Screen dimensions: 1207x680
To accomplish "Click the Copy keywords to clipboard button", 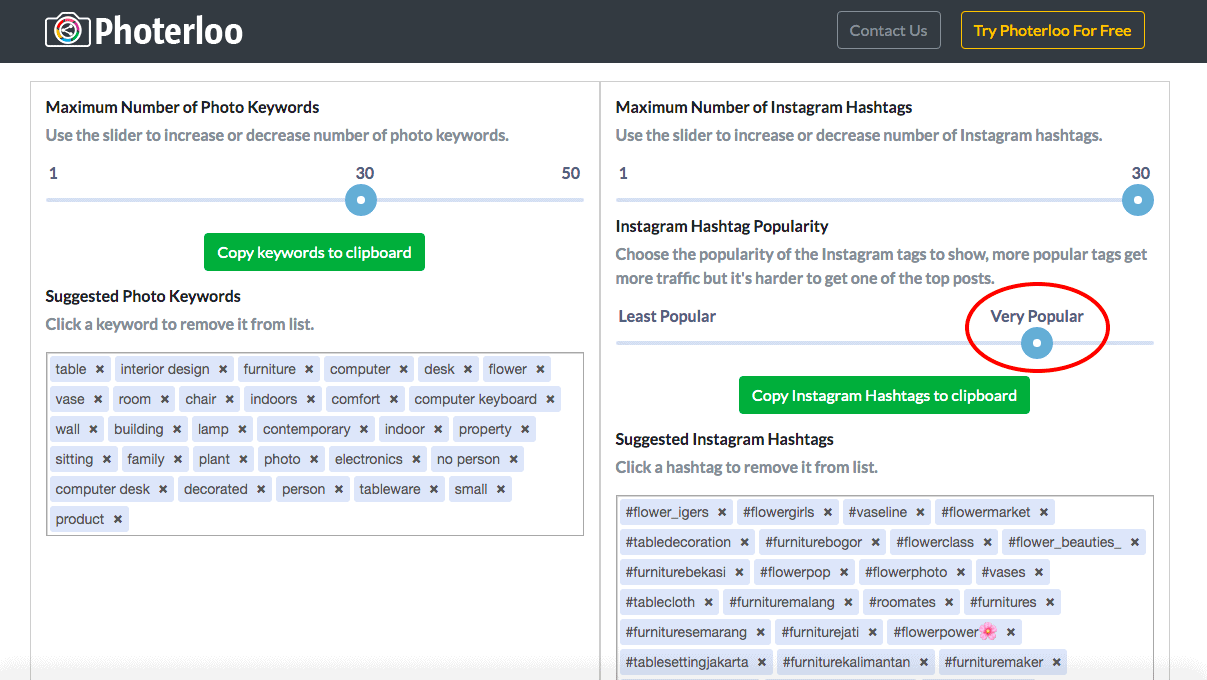I will tap(314, 252).
